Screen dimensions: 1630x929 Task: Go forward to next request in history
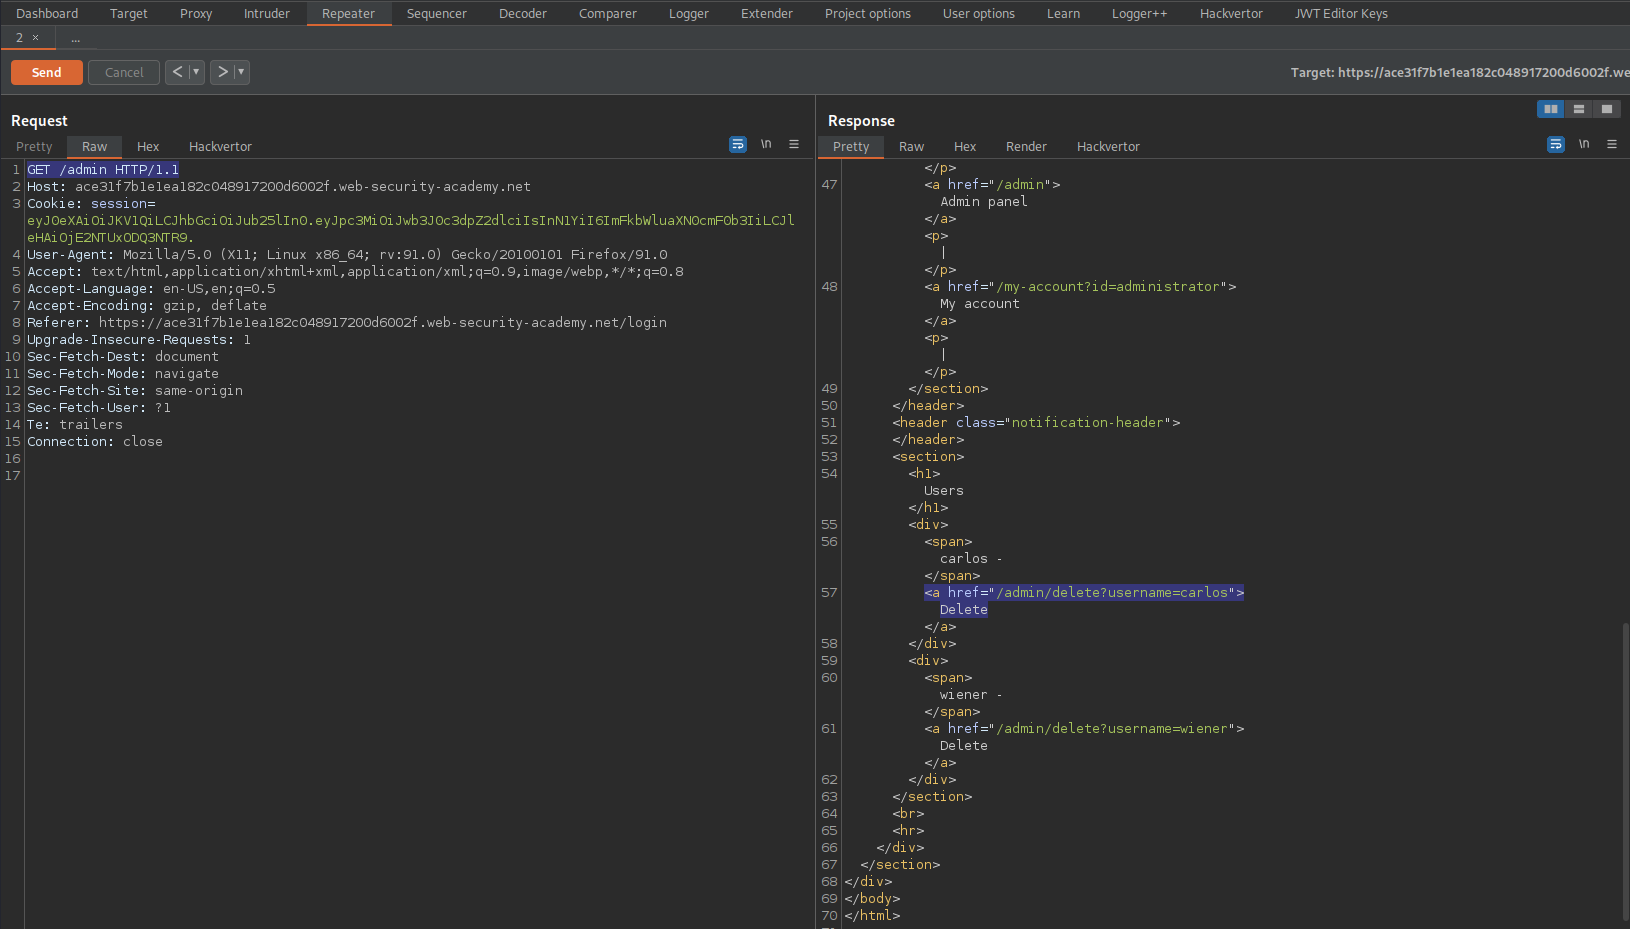click(222, 72)
